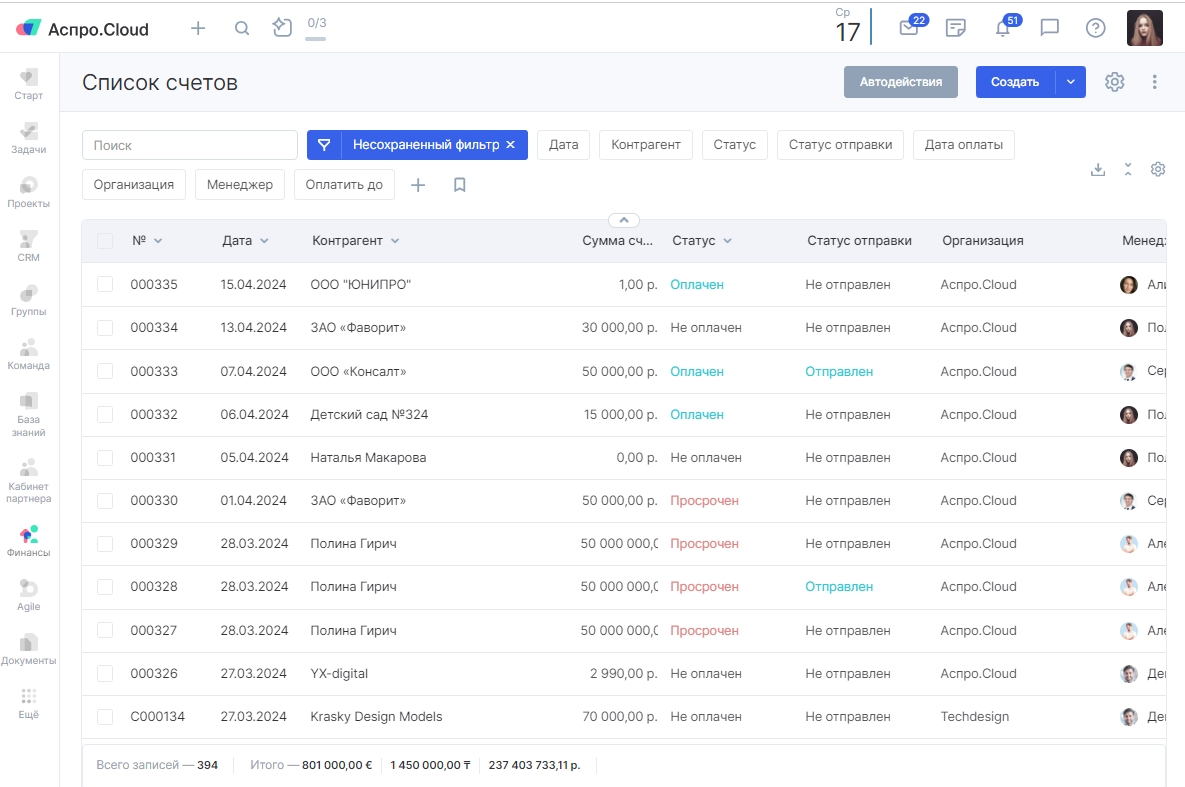1185x787 pixels.
Task: Open page settings gear beside Создать
Action: coord(1115,82)
